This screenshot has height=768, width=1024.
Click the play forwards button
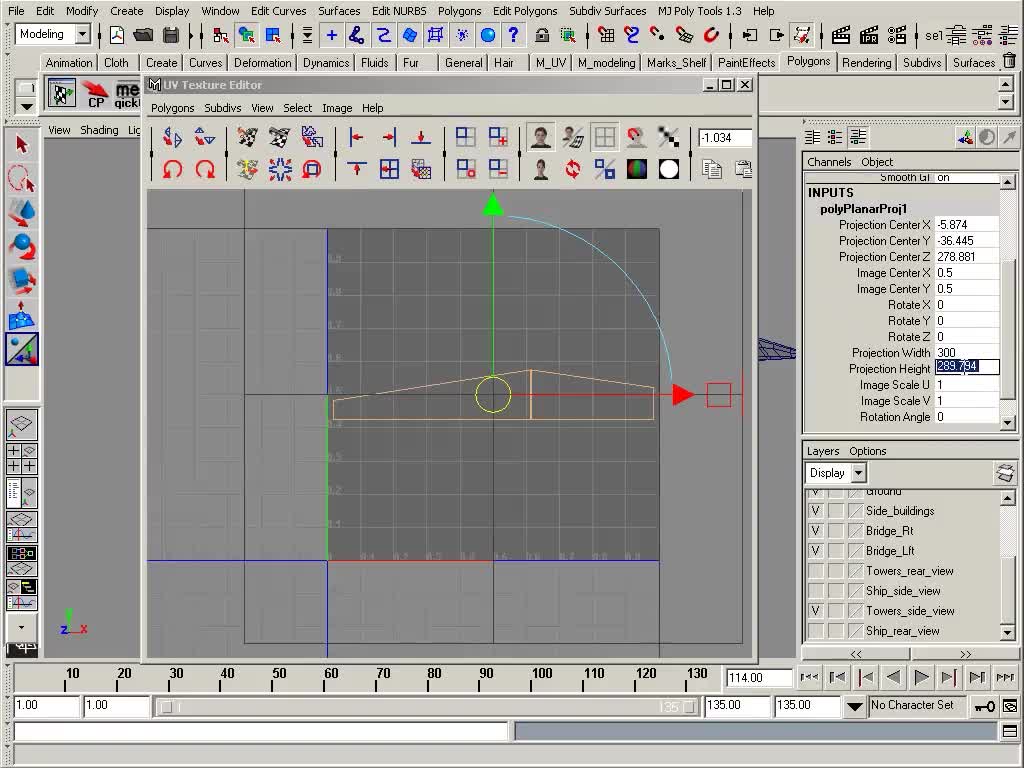pyautogui.click(x=921, y=678)
